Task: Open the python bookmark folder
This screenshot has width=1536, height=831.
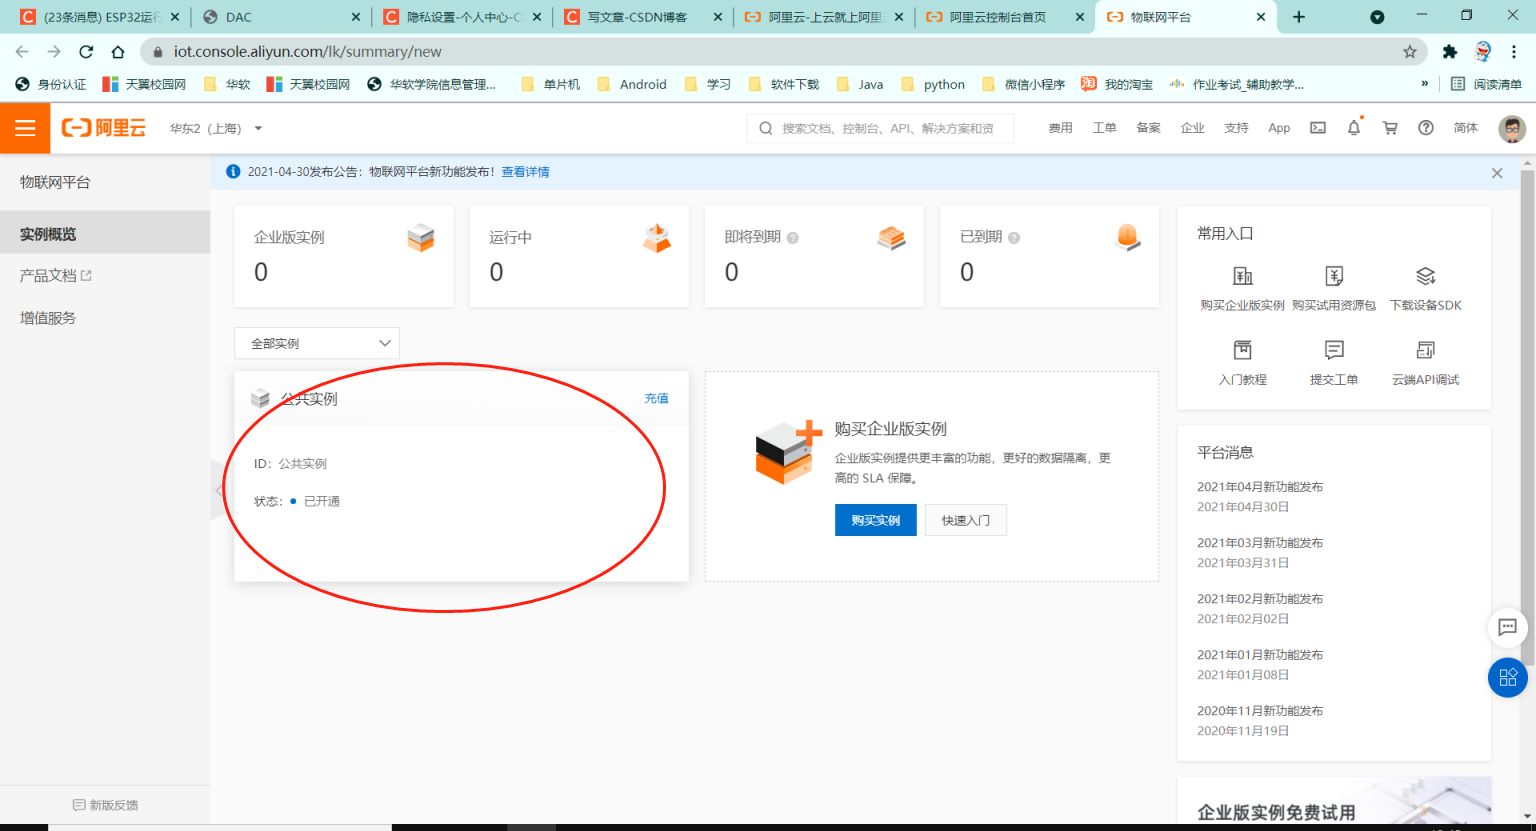Action: 933,84
